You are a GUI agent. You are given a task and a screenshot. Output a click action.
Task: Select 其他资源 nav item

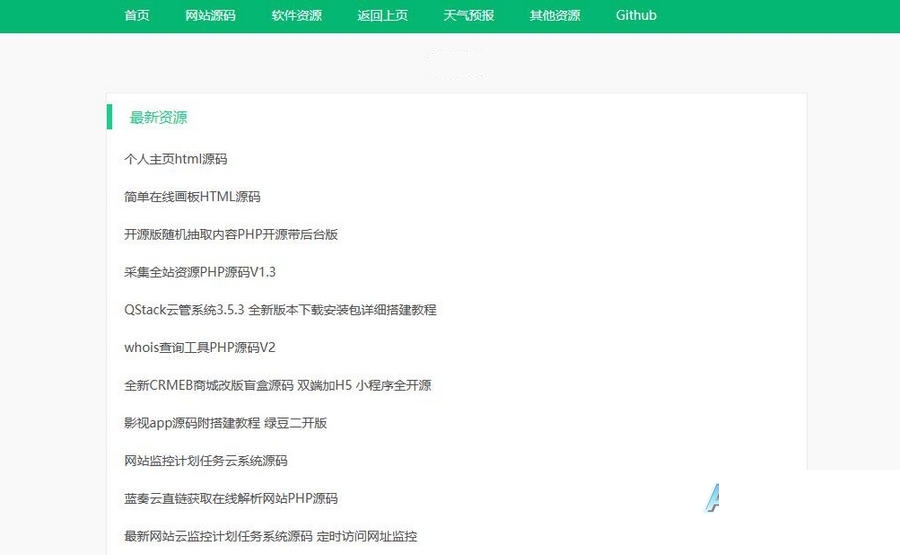554,15
